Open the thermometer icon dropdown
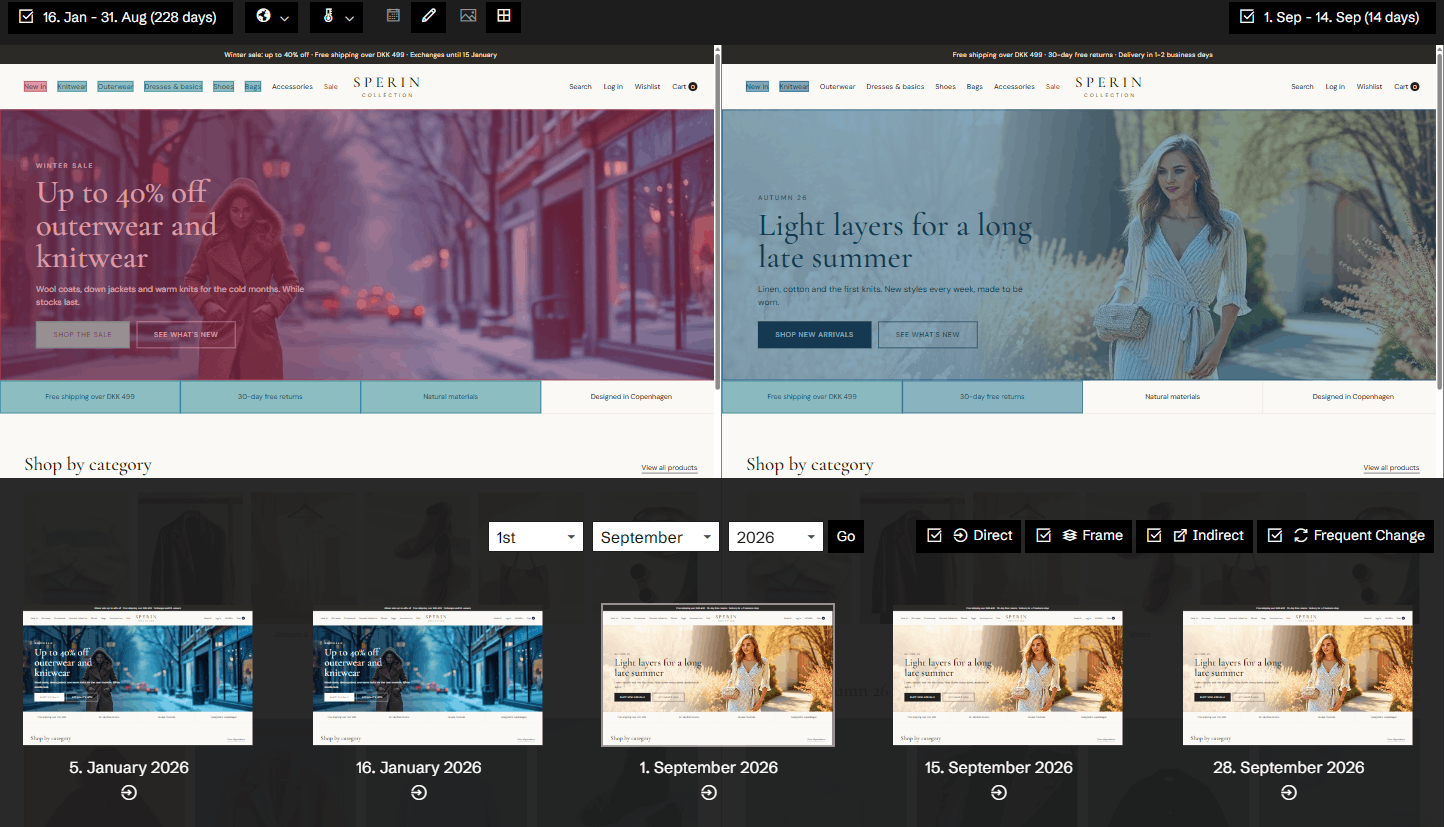Viewport: 1444px width, 827px height. point(336,17)
